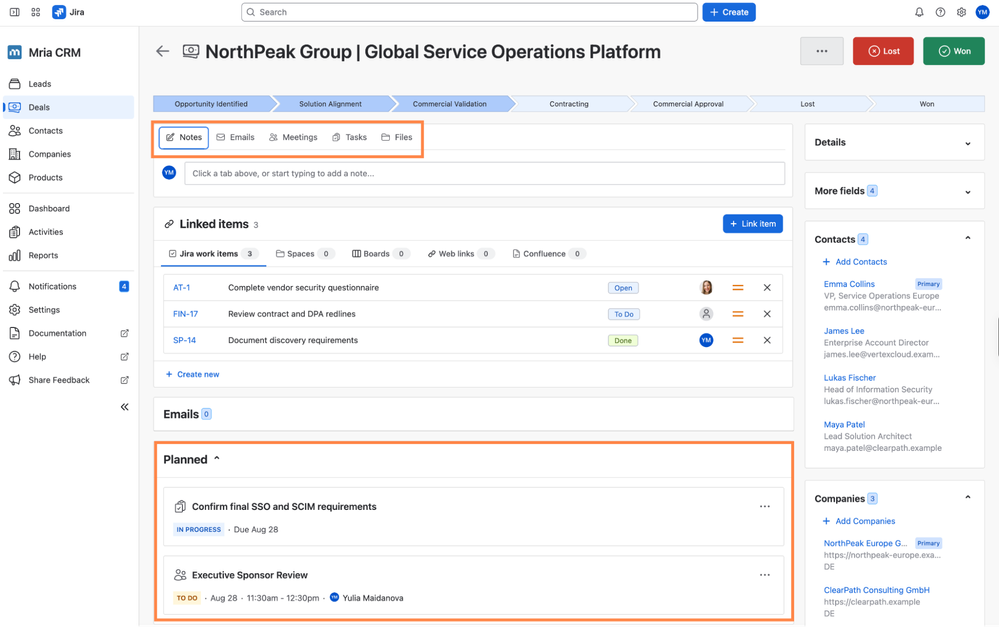Open the settings gear in top bar
The height and width of the screenshot is (627, 999).
coord(961,12)
